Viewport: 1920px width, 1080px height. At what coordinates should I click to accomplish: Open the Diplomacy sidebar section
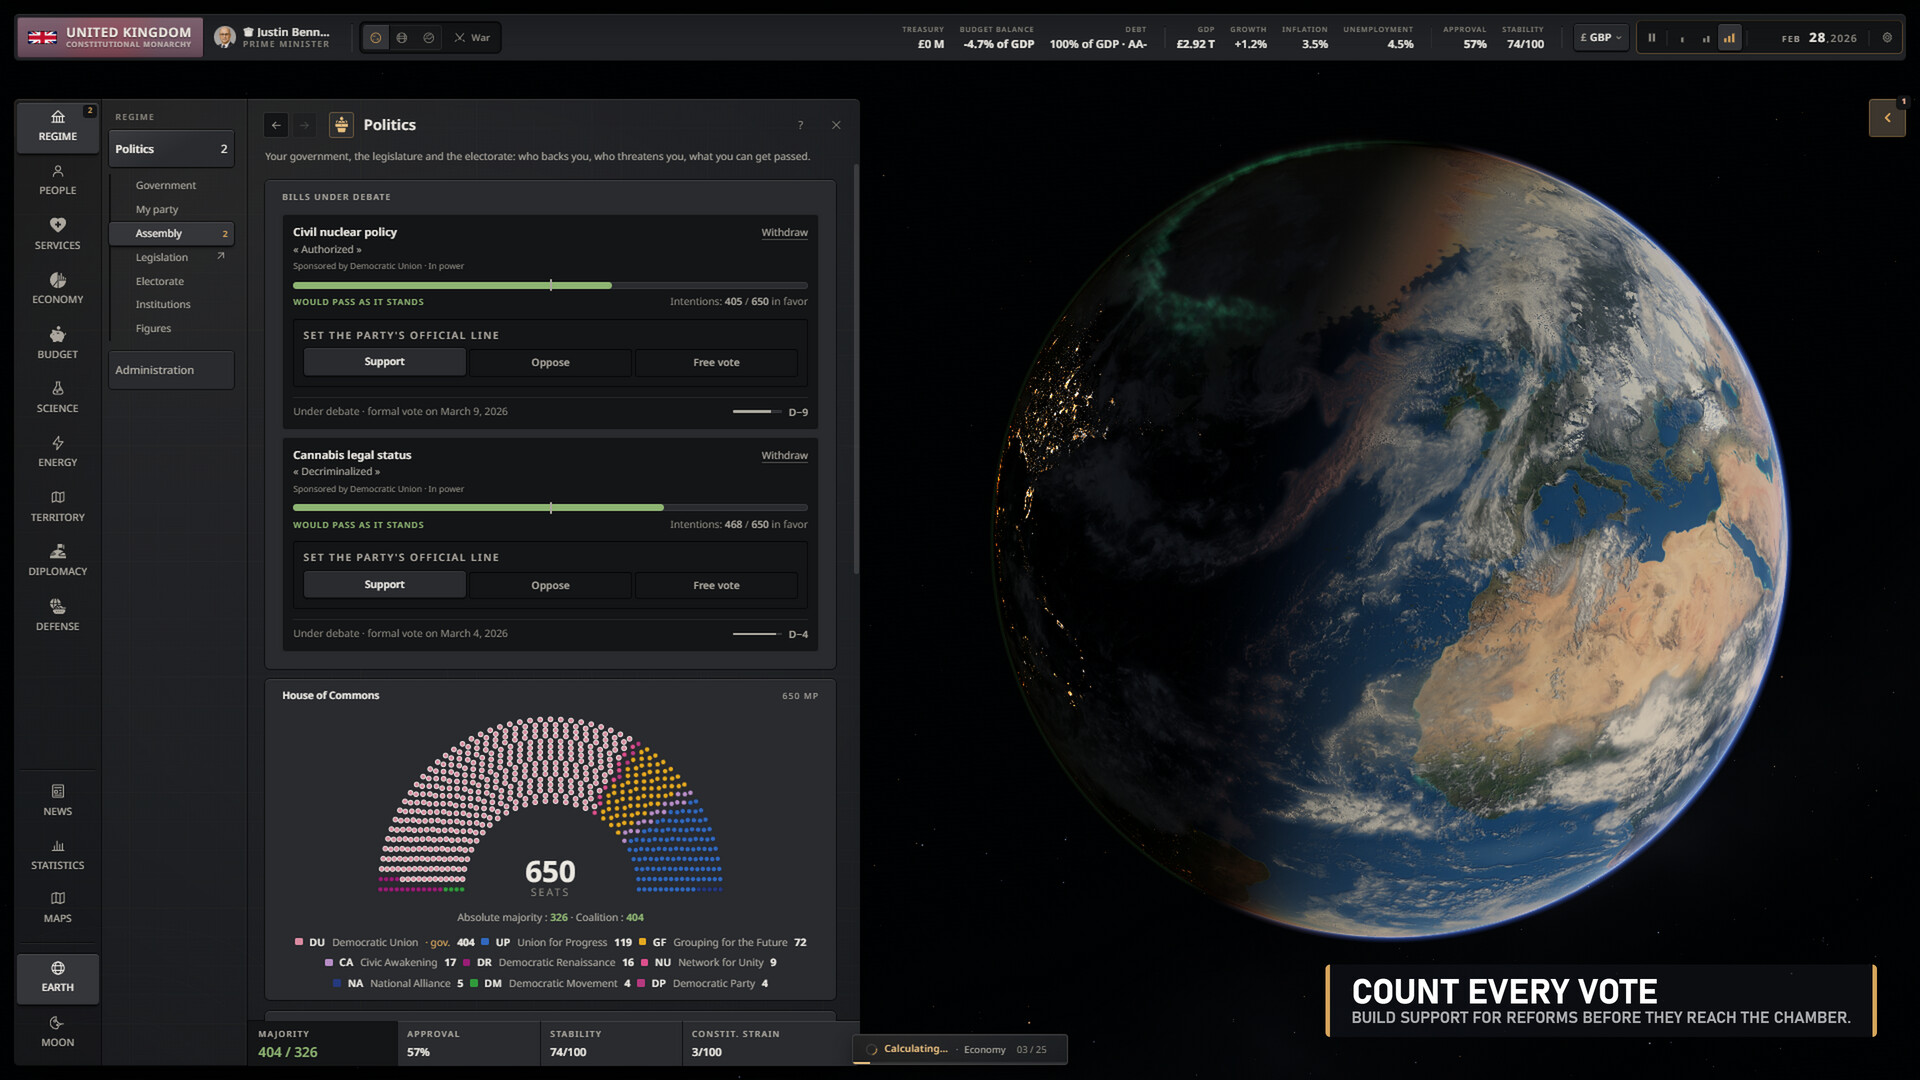[x=57, y=560]
